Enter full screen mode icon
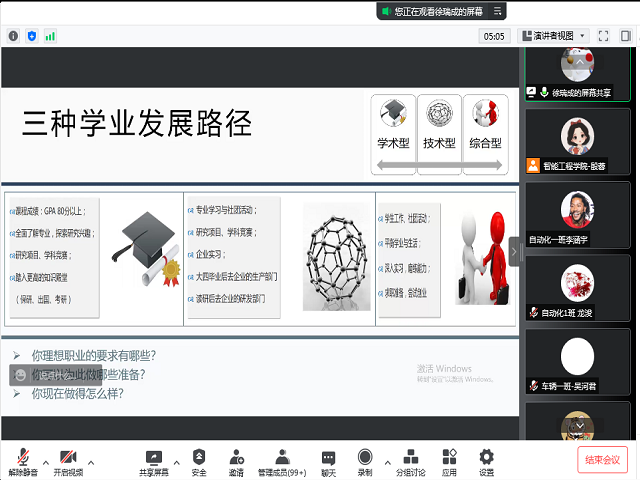The width and height of the screenshot is (640, 480). pyautogui.click(x=603, y=35)
